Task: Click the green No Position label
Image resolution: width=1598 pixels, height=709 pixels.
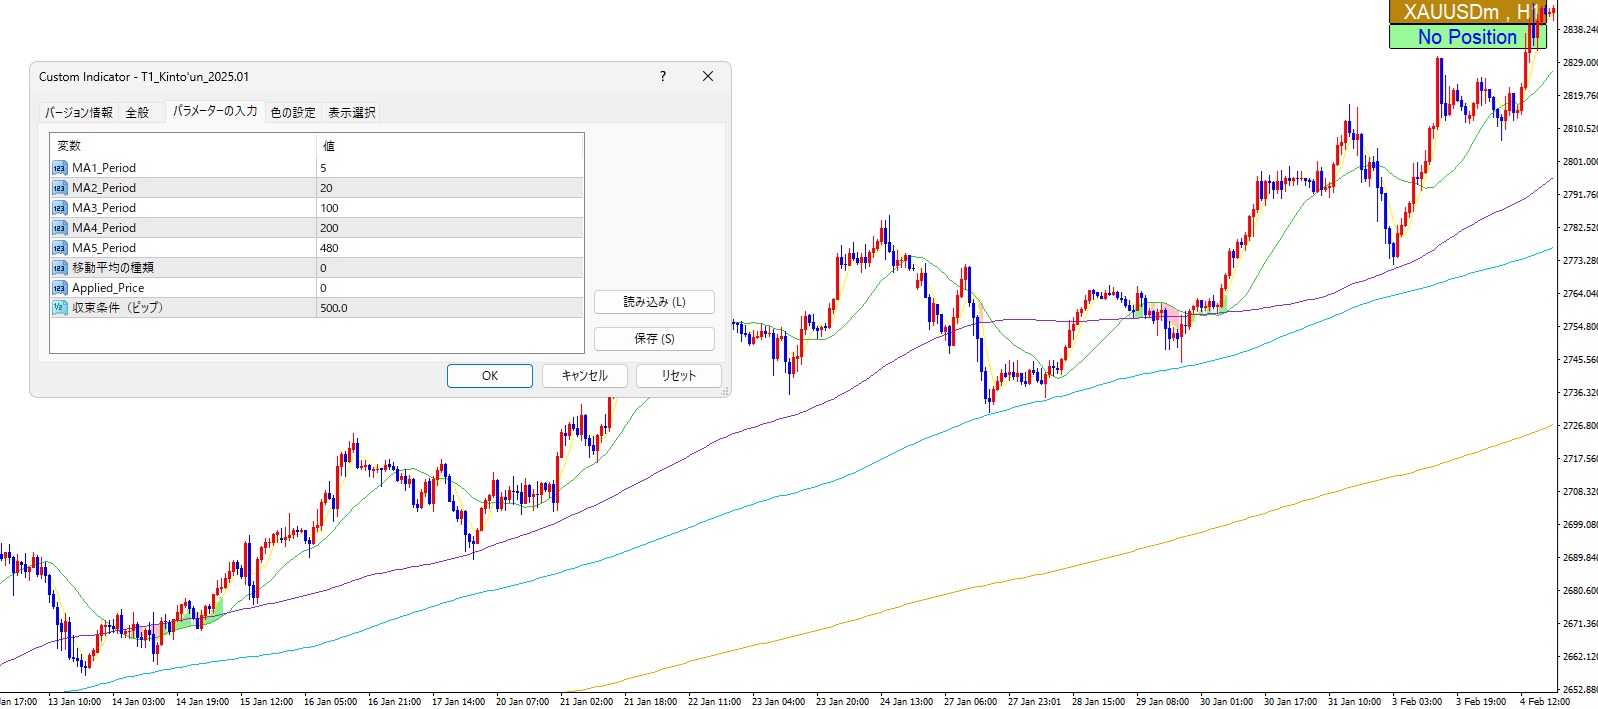Action: (1467, 37)
